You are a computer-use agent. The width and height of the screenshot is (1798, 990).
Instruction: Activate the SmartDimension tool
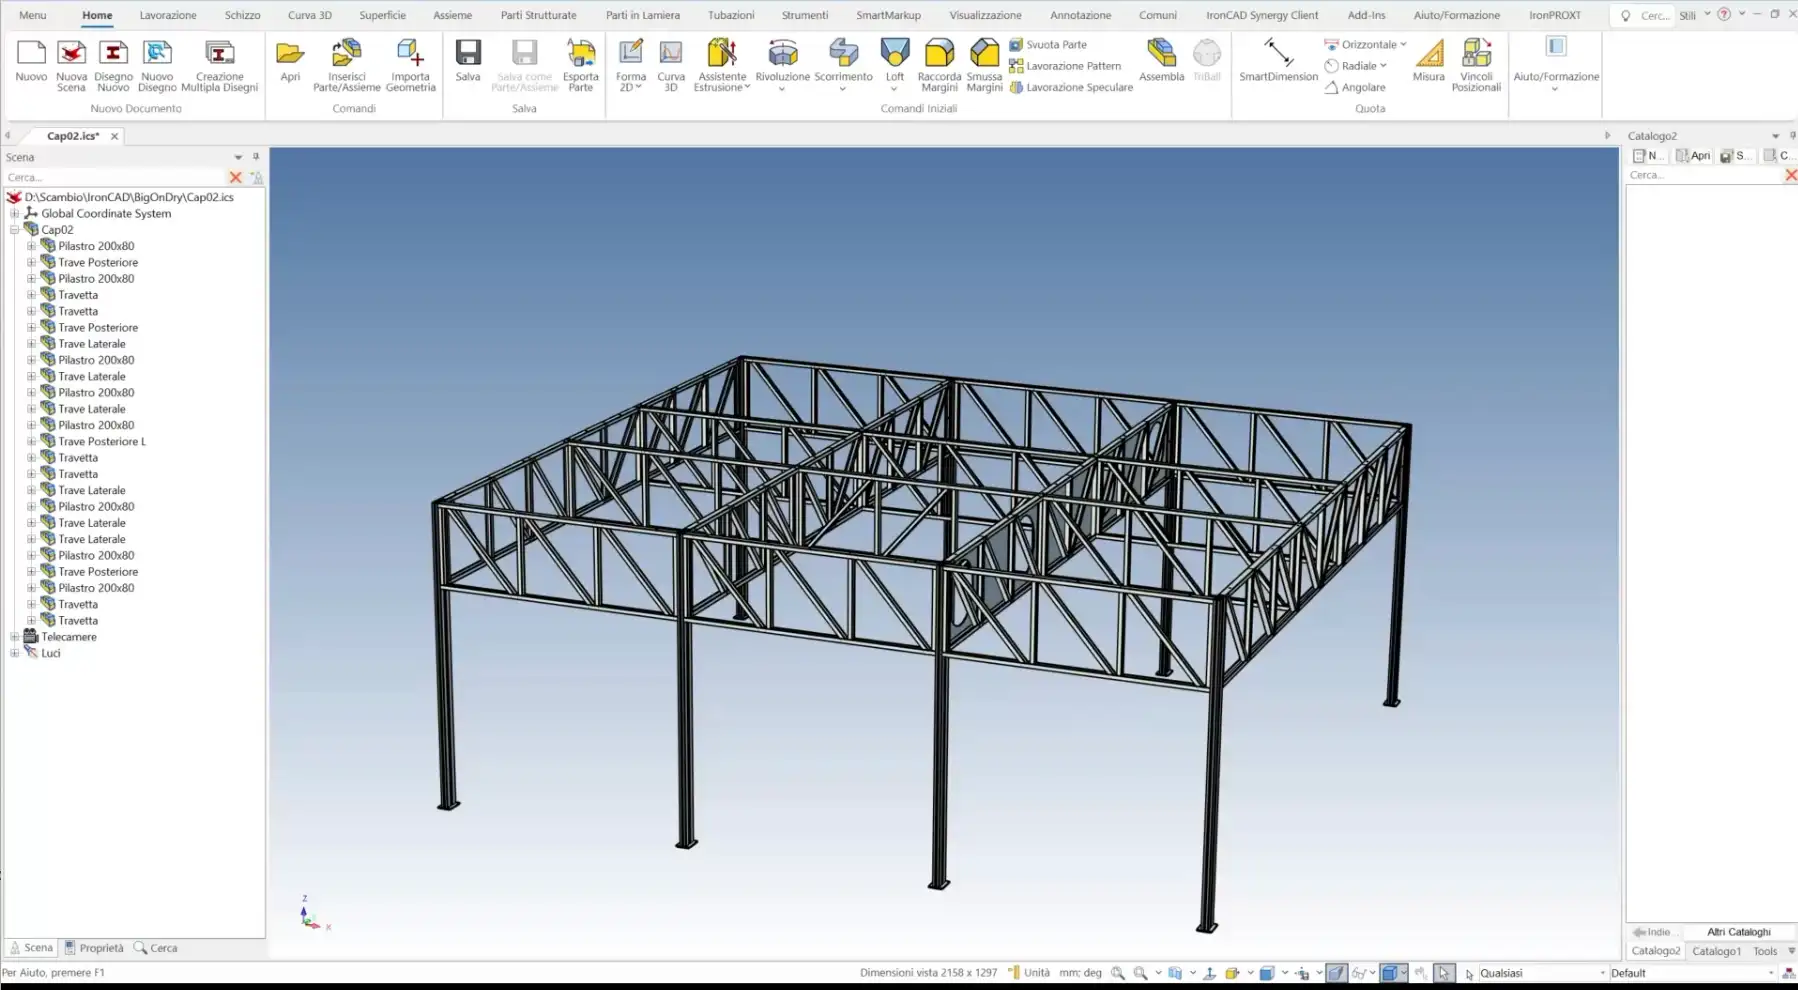tap(1278, 60)
